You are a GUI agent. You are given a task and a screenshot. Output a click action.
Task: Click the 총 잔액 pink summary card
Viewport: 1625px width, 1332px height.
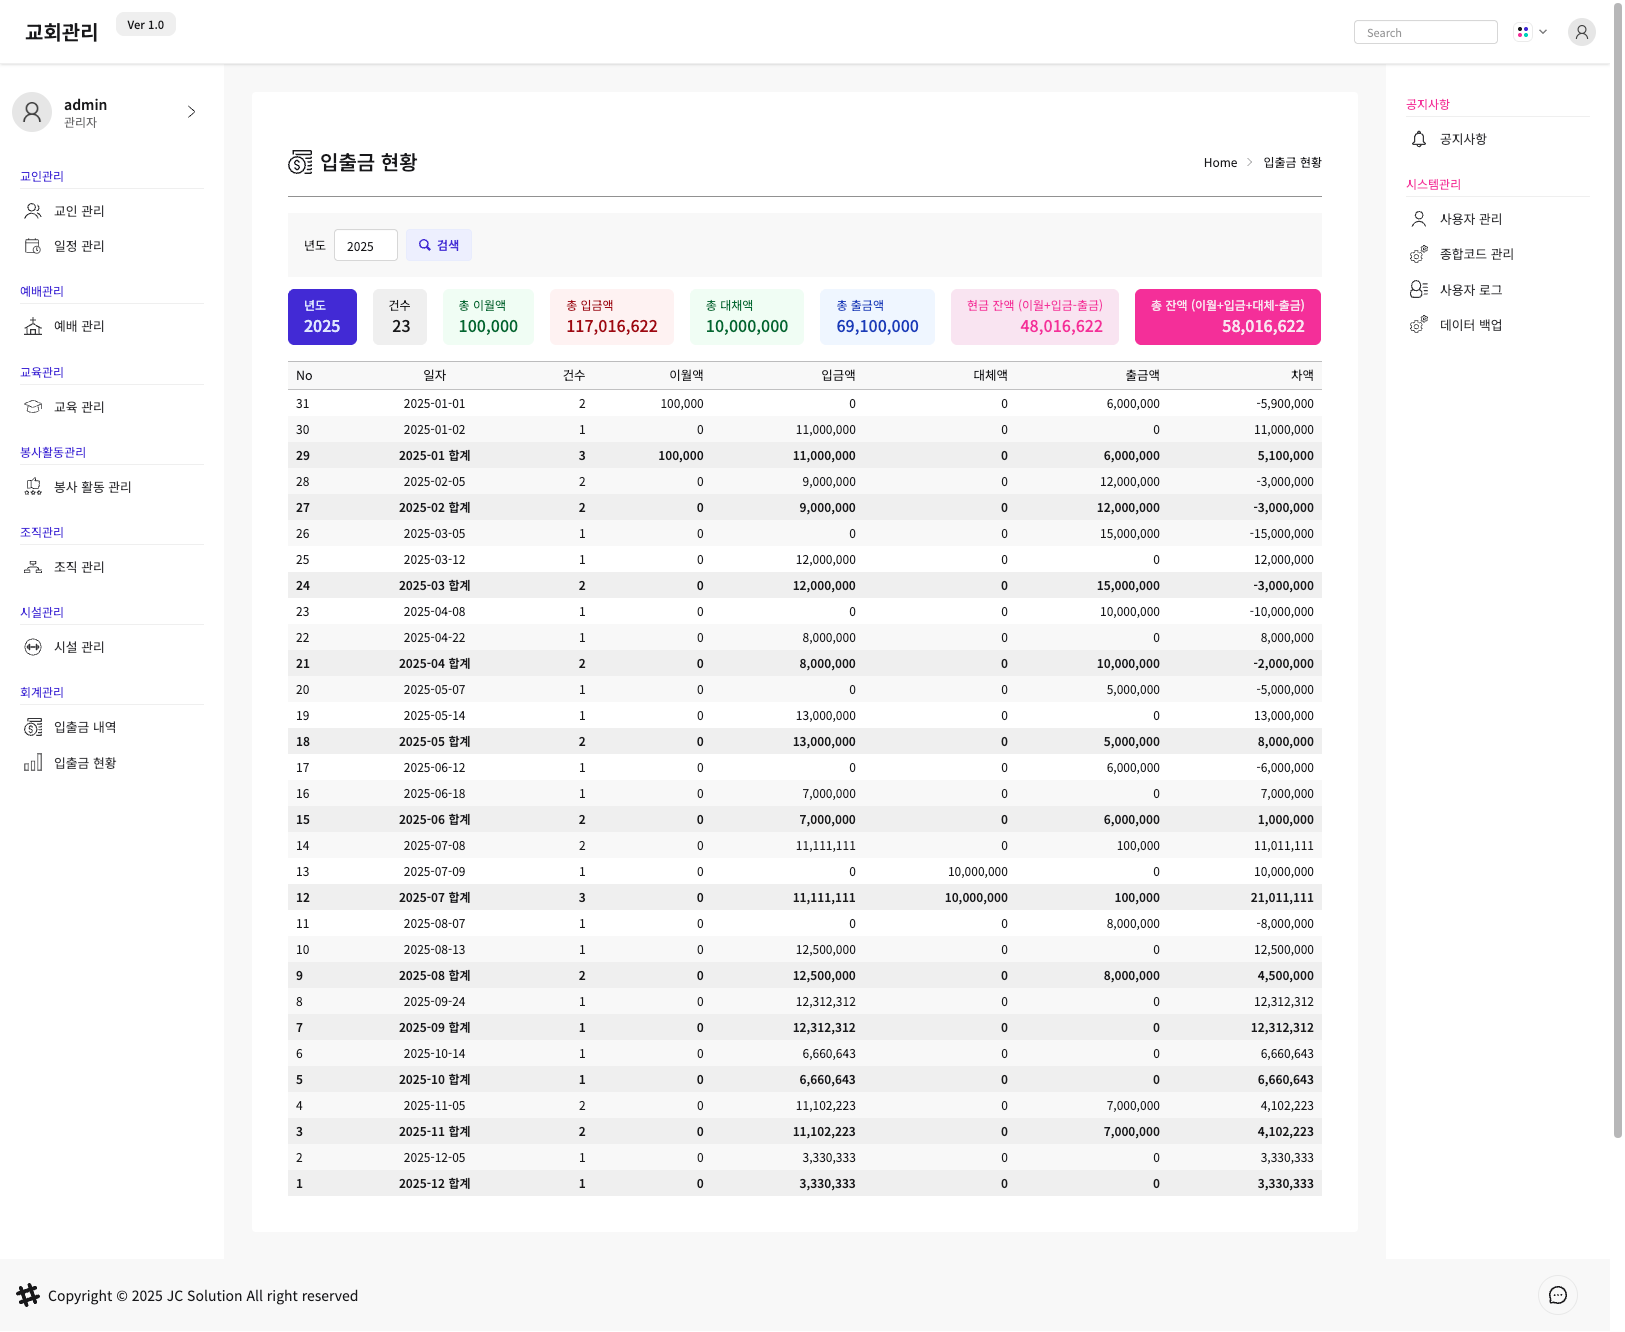point(1227,317)
